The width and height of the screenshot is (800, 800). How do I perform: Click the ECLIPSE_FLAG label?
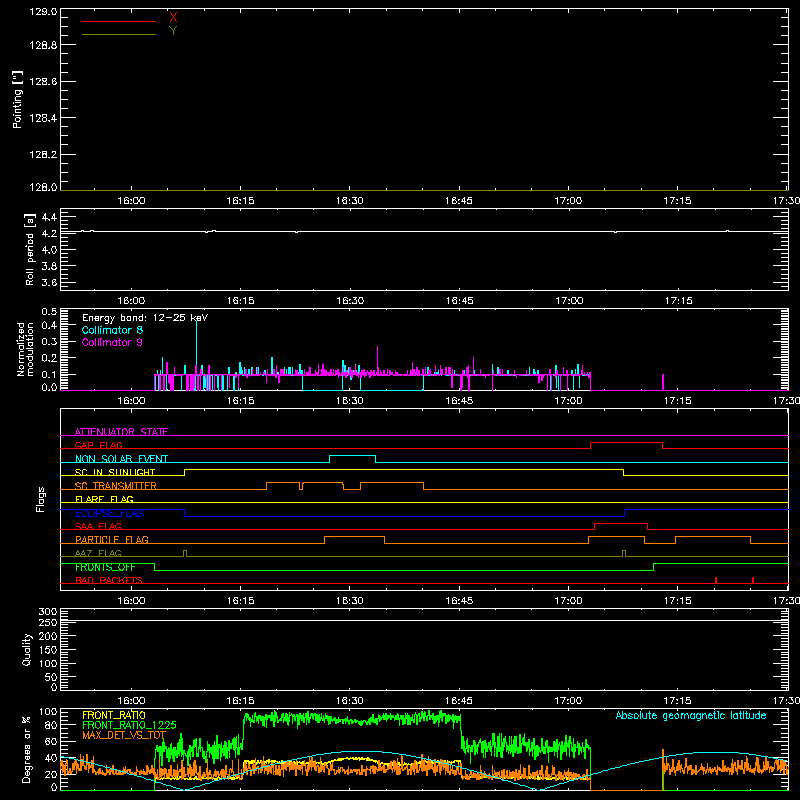(109, 513)
